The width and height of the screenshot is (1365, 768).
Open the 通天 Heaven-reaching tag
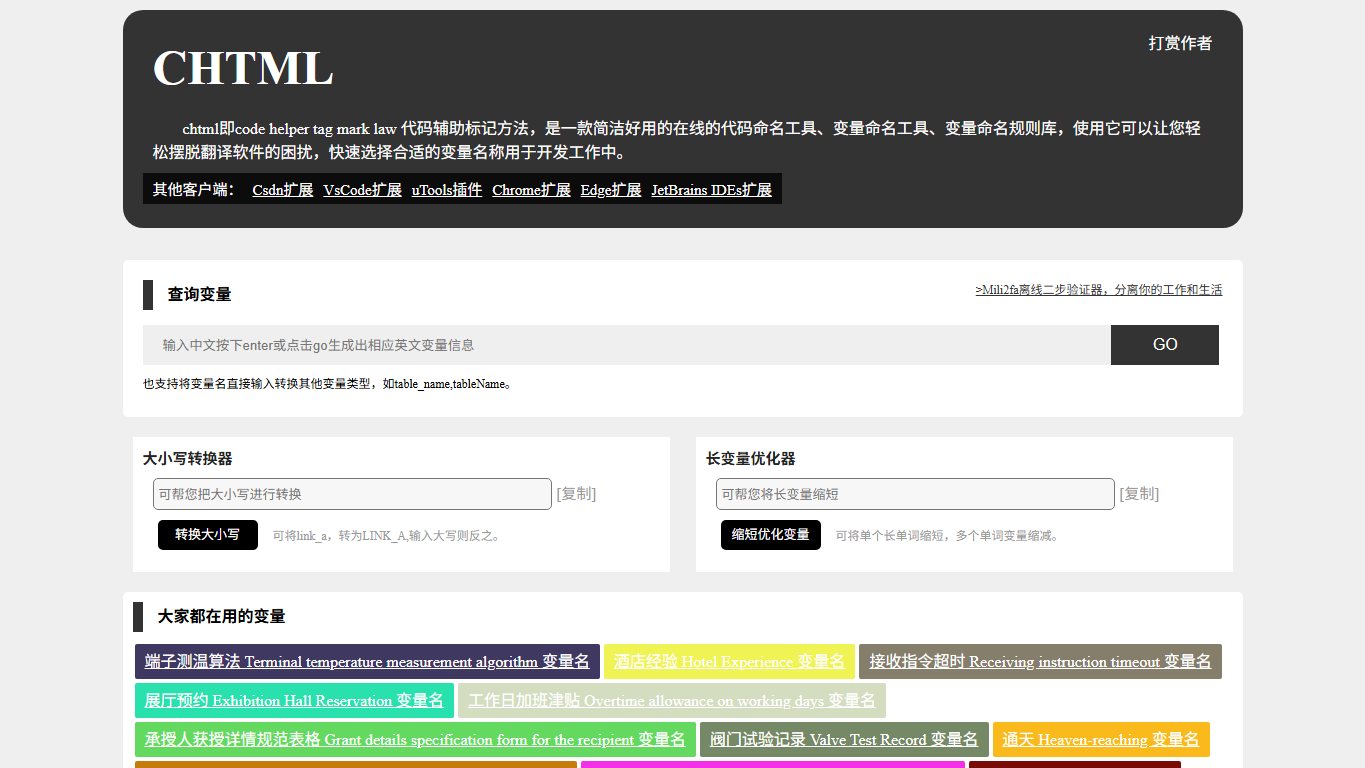pos(1101,740)
